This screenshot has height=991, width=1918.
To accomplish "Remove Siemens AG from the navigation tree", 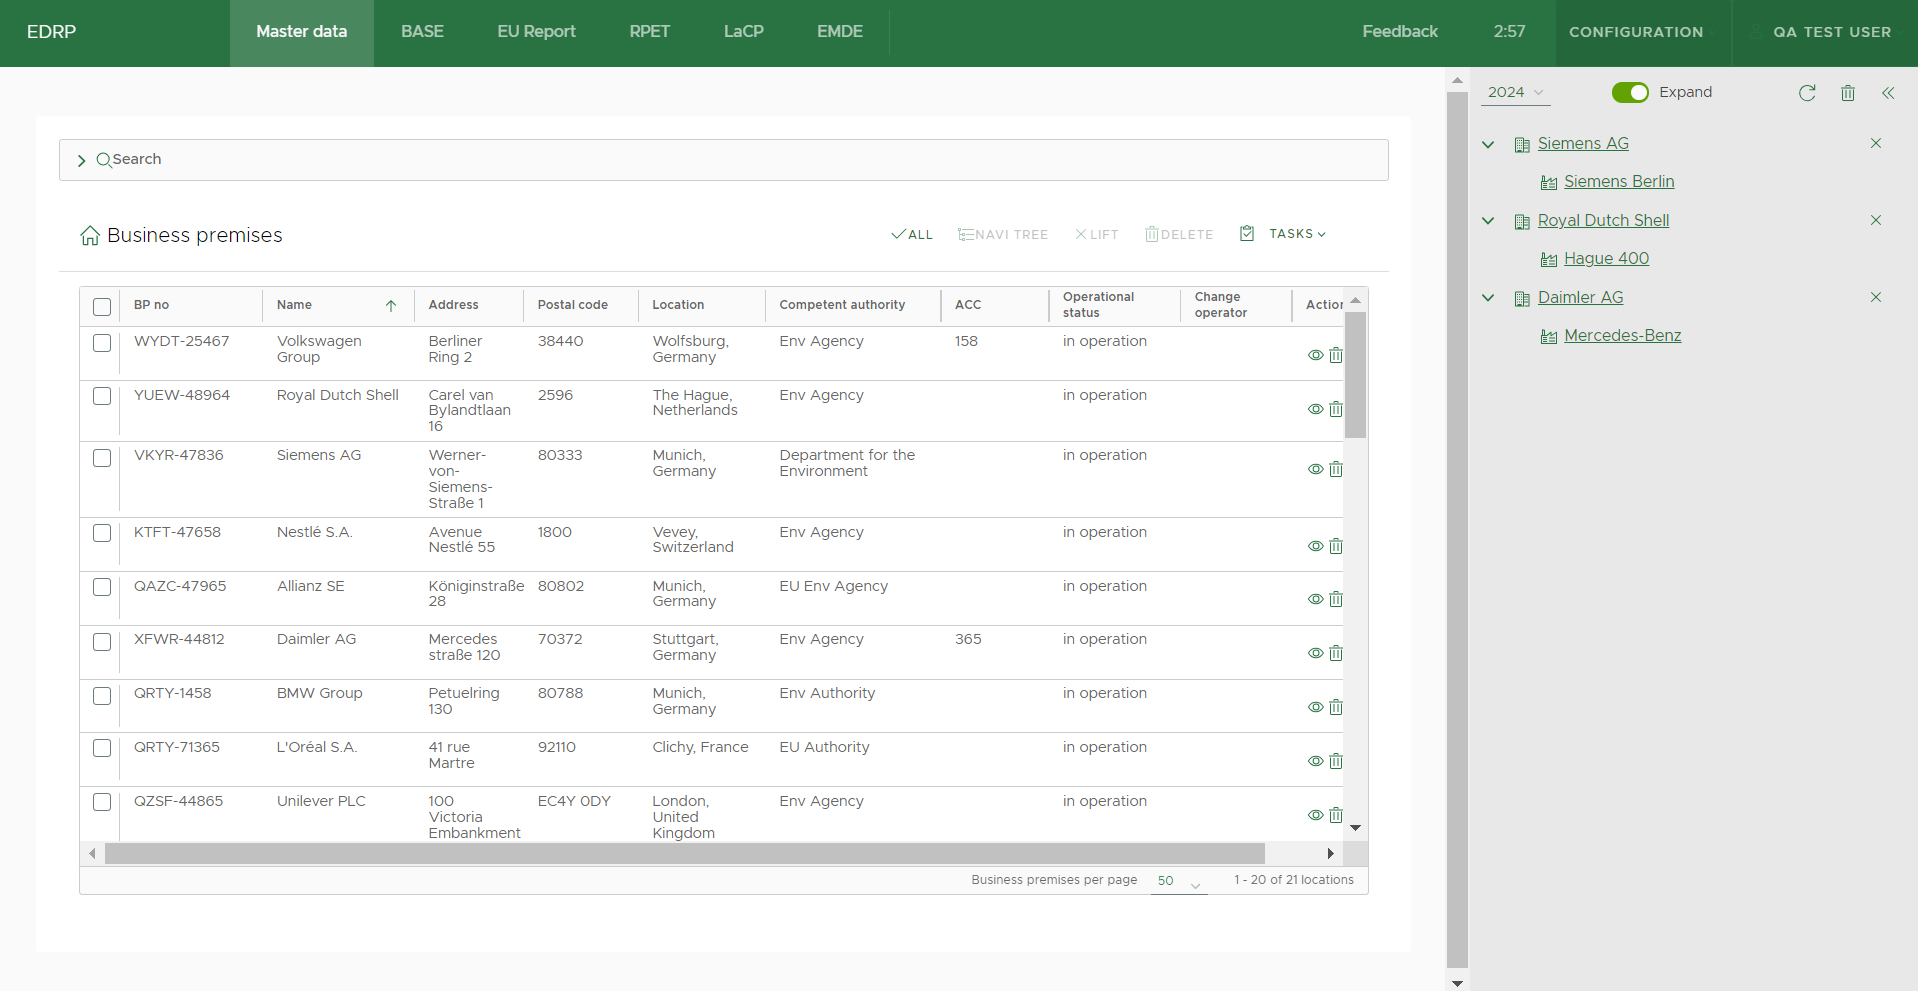I will point(1875,143).
